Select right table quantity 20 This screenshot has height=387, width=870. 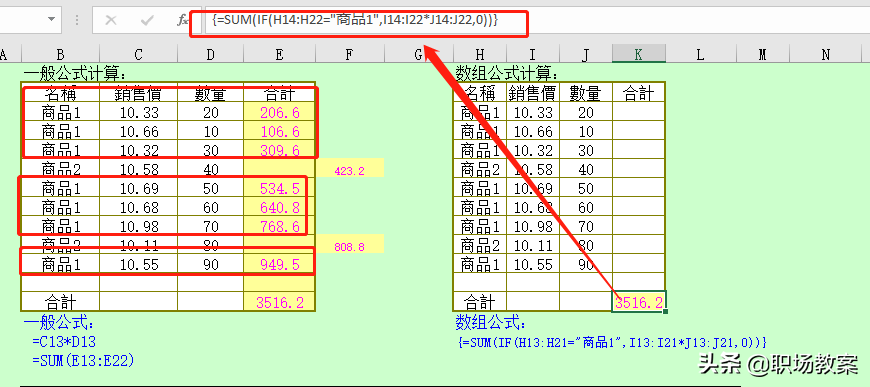[x=586, y=113]
